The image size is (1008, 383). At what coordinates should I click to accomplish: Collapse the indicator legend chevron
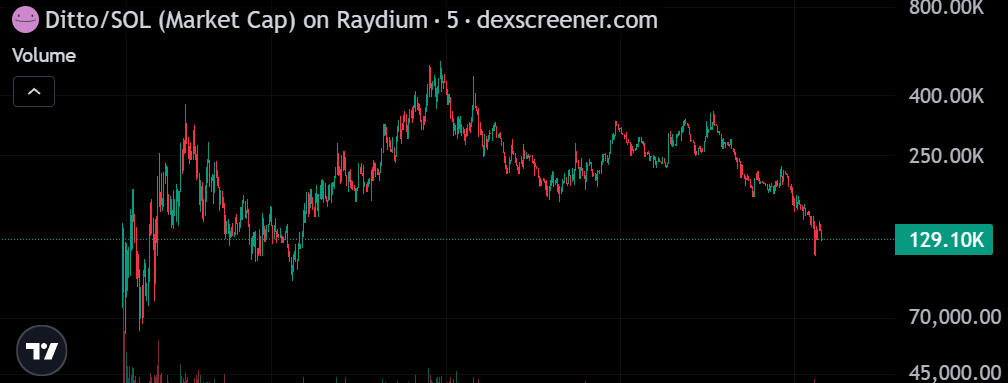[34, 91]
